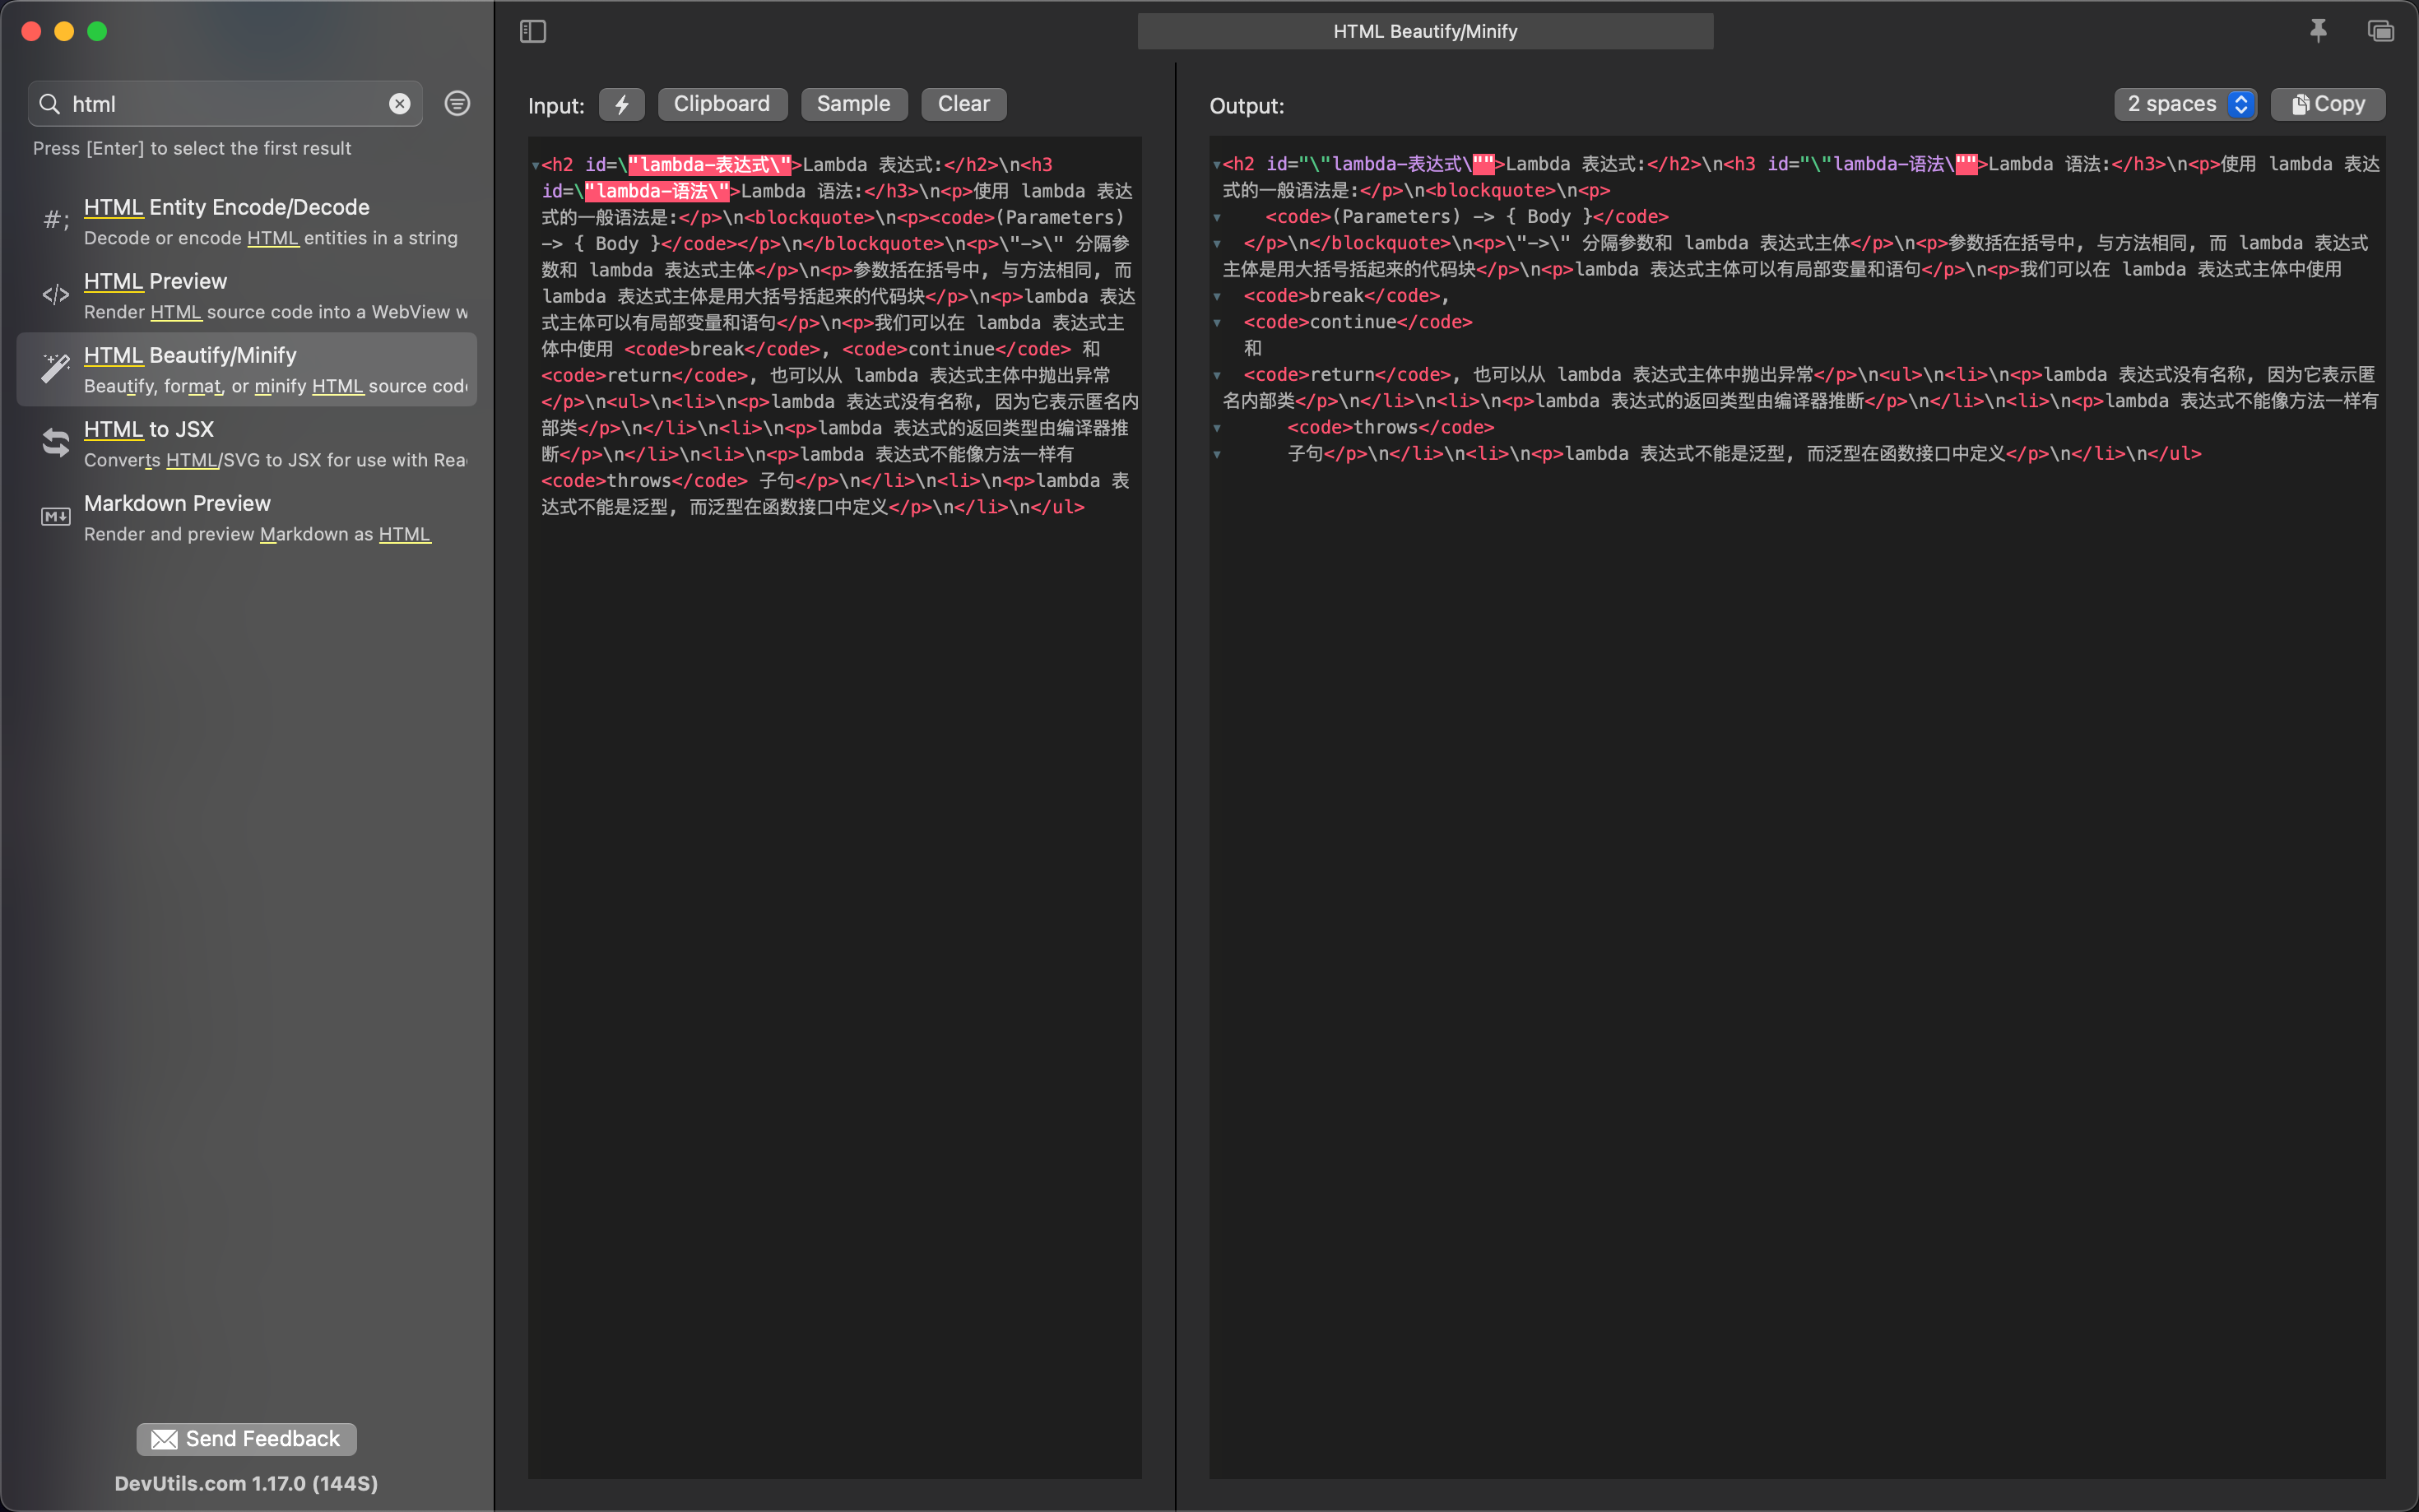Select the HTML Entity Encode/Decode tool icon
The height and width of the screenshot is (1512, 2419).
(x=55, y=220)
